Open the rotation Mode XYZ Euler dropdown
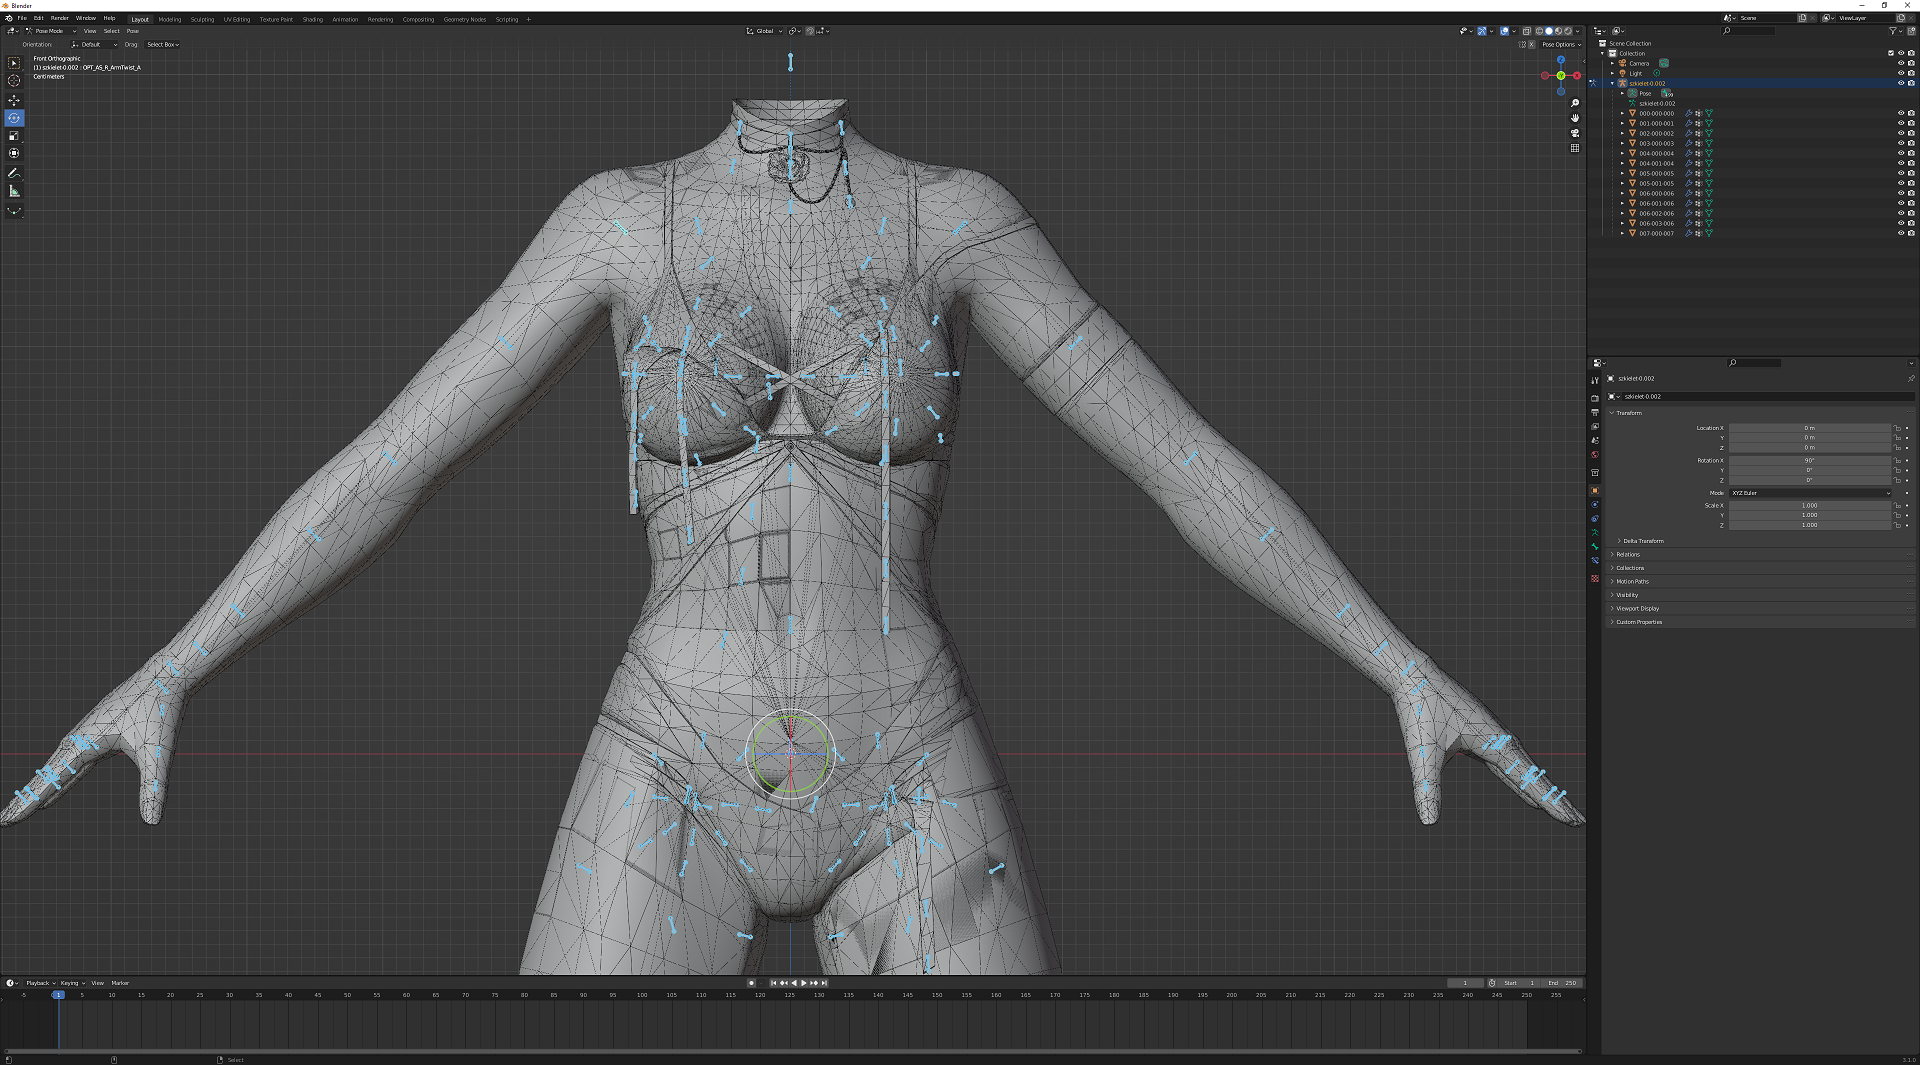 [x=1811, y=493]
